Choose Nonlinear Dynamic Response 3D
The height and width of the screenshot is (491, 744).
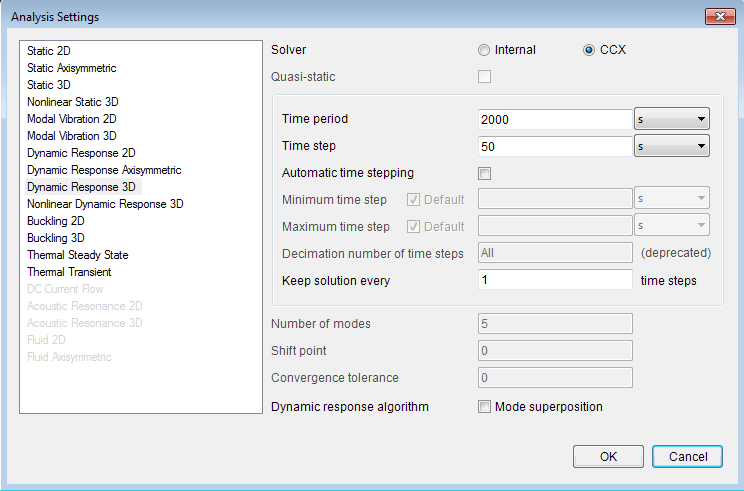[105, 204]
